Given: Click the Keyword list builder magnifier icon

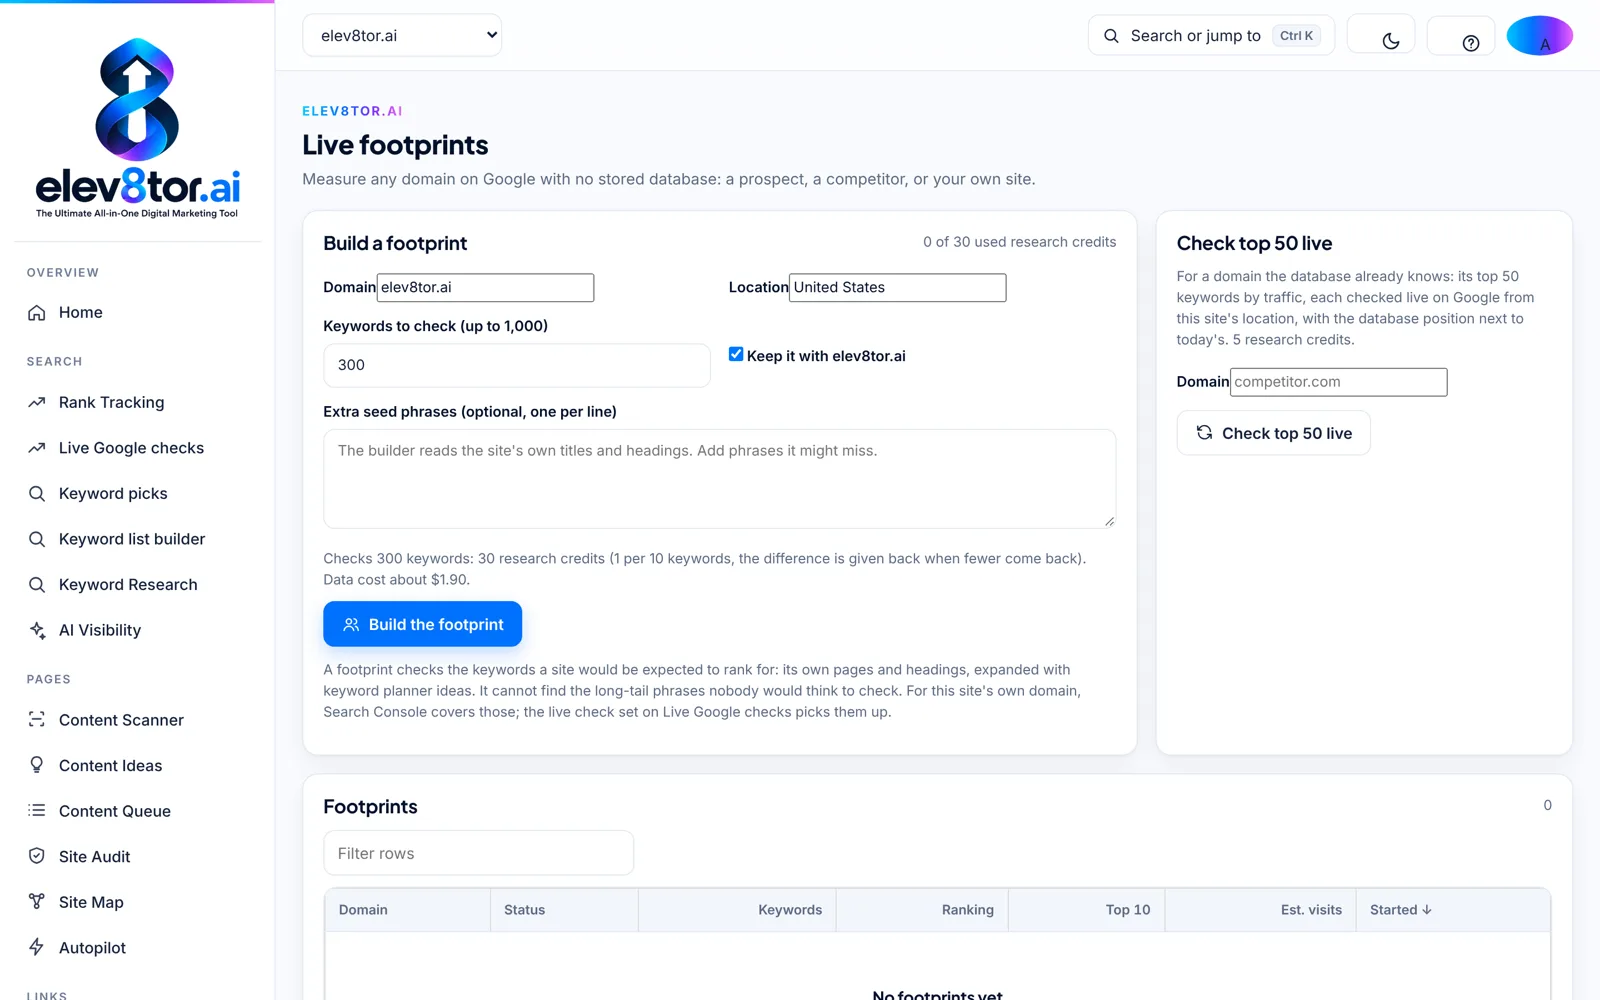Looking at the screenshot, I should click(37, 539).
